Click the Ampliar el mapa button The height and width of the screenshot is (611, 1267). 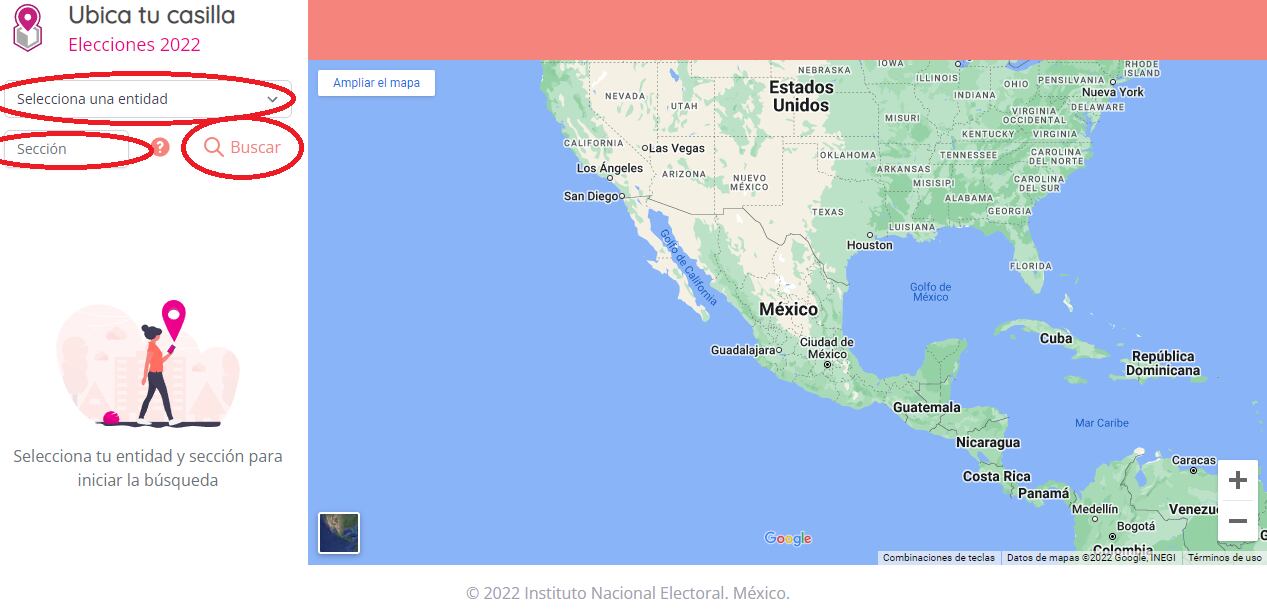376,83
